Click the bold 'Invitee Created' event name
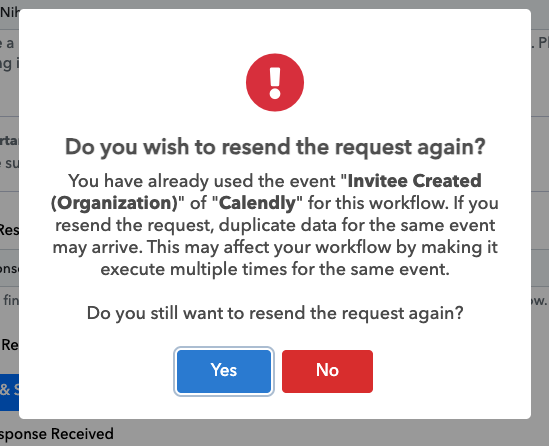Image resolution: width=549 pixels, height=446 pixels. [x=415, y=181]
